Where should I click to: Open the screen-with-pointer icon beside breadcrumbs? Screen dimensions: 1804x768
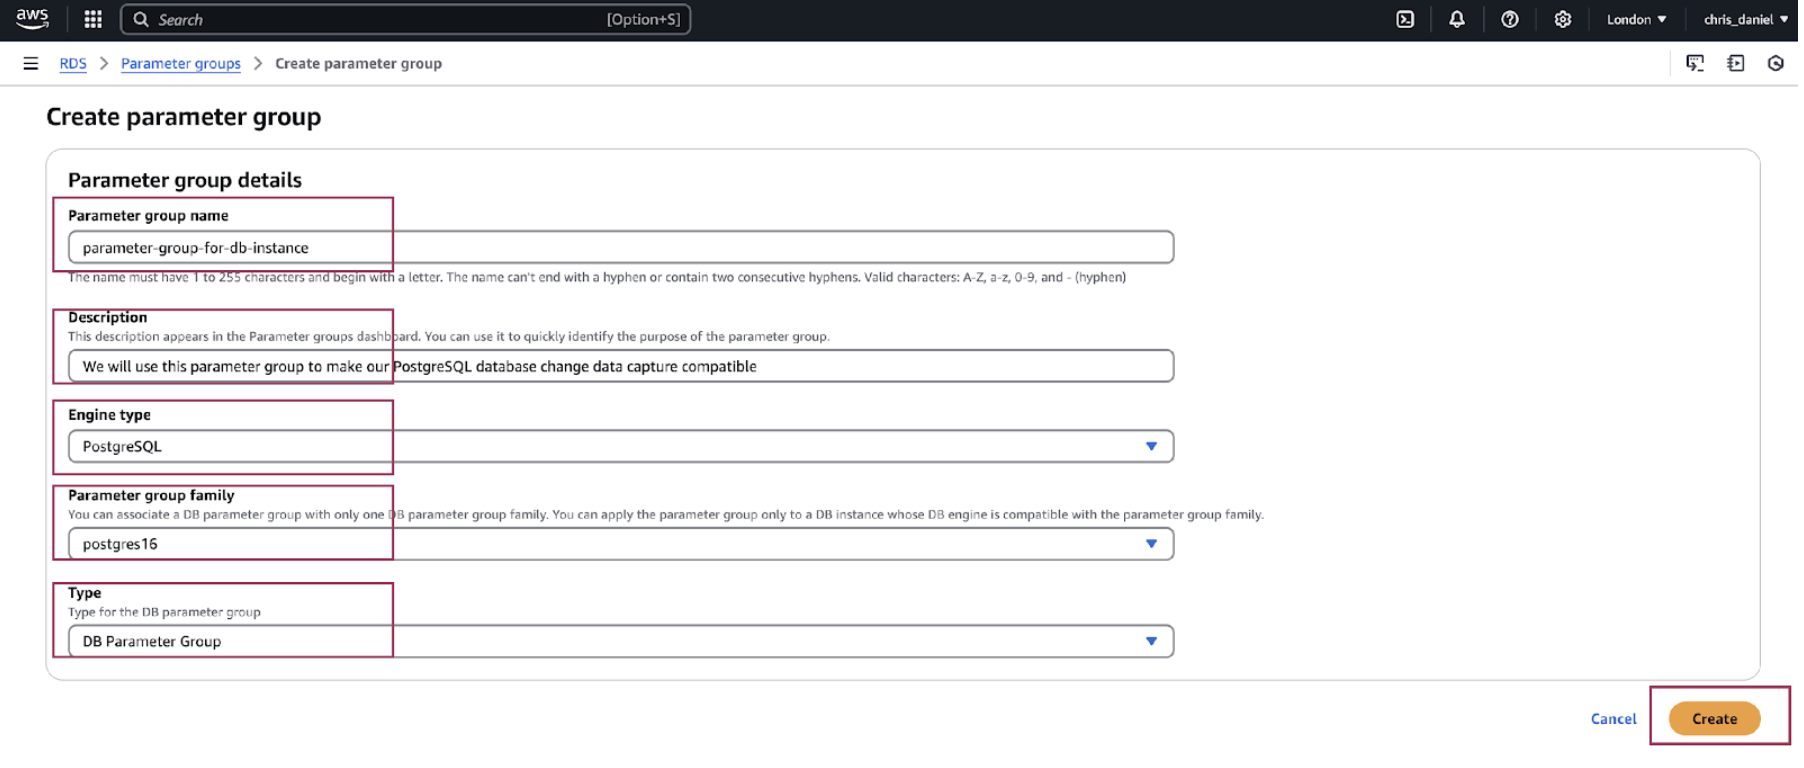coord(1695,63)
